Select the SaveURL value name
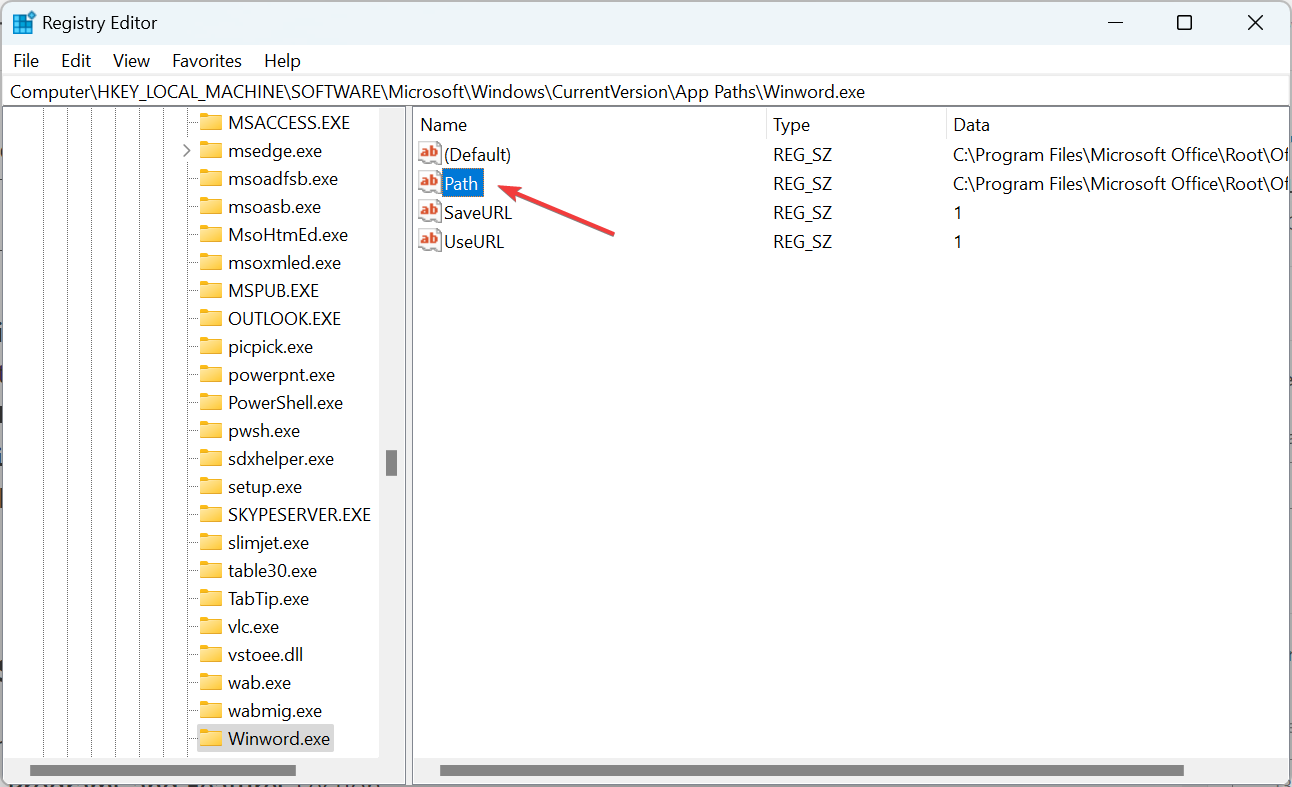This screenshot has width=1292, height=787. 478,213
